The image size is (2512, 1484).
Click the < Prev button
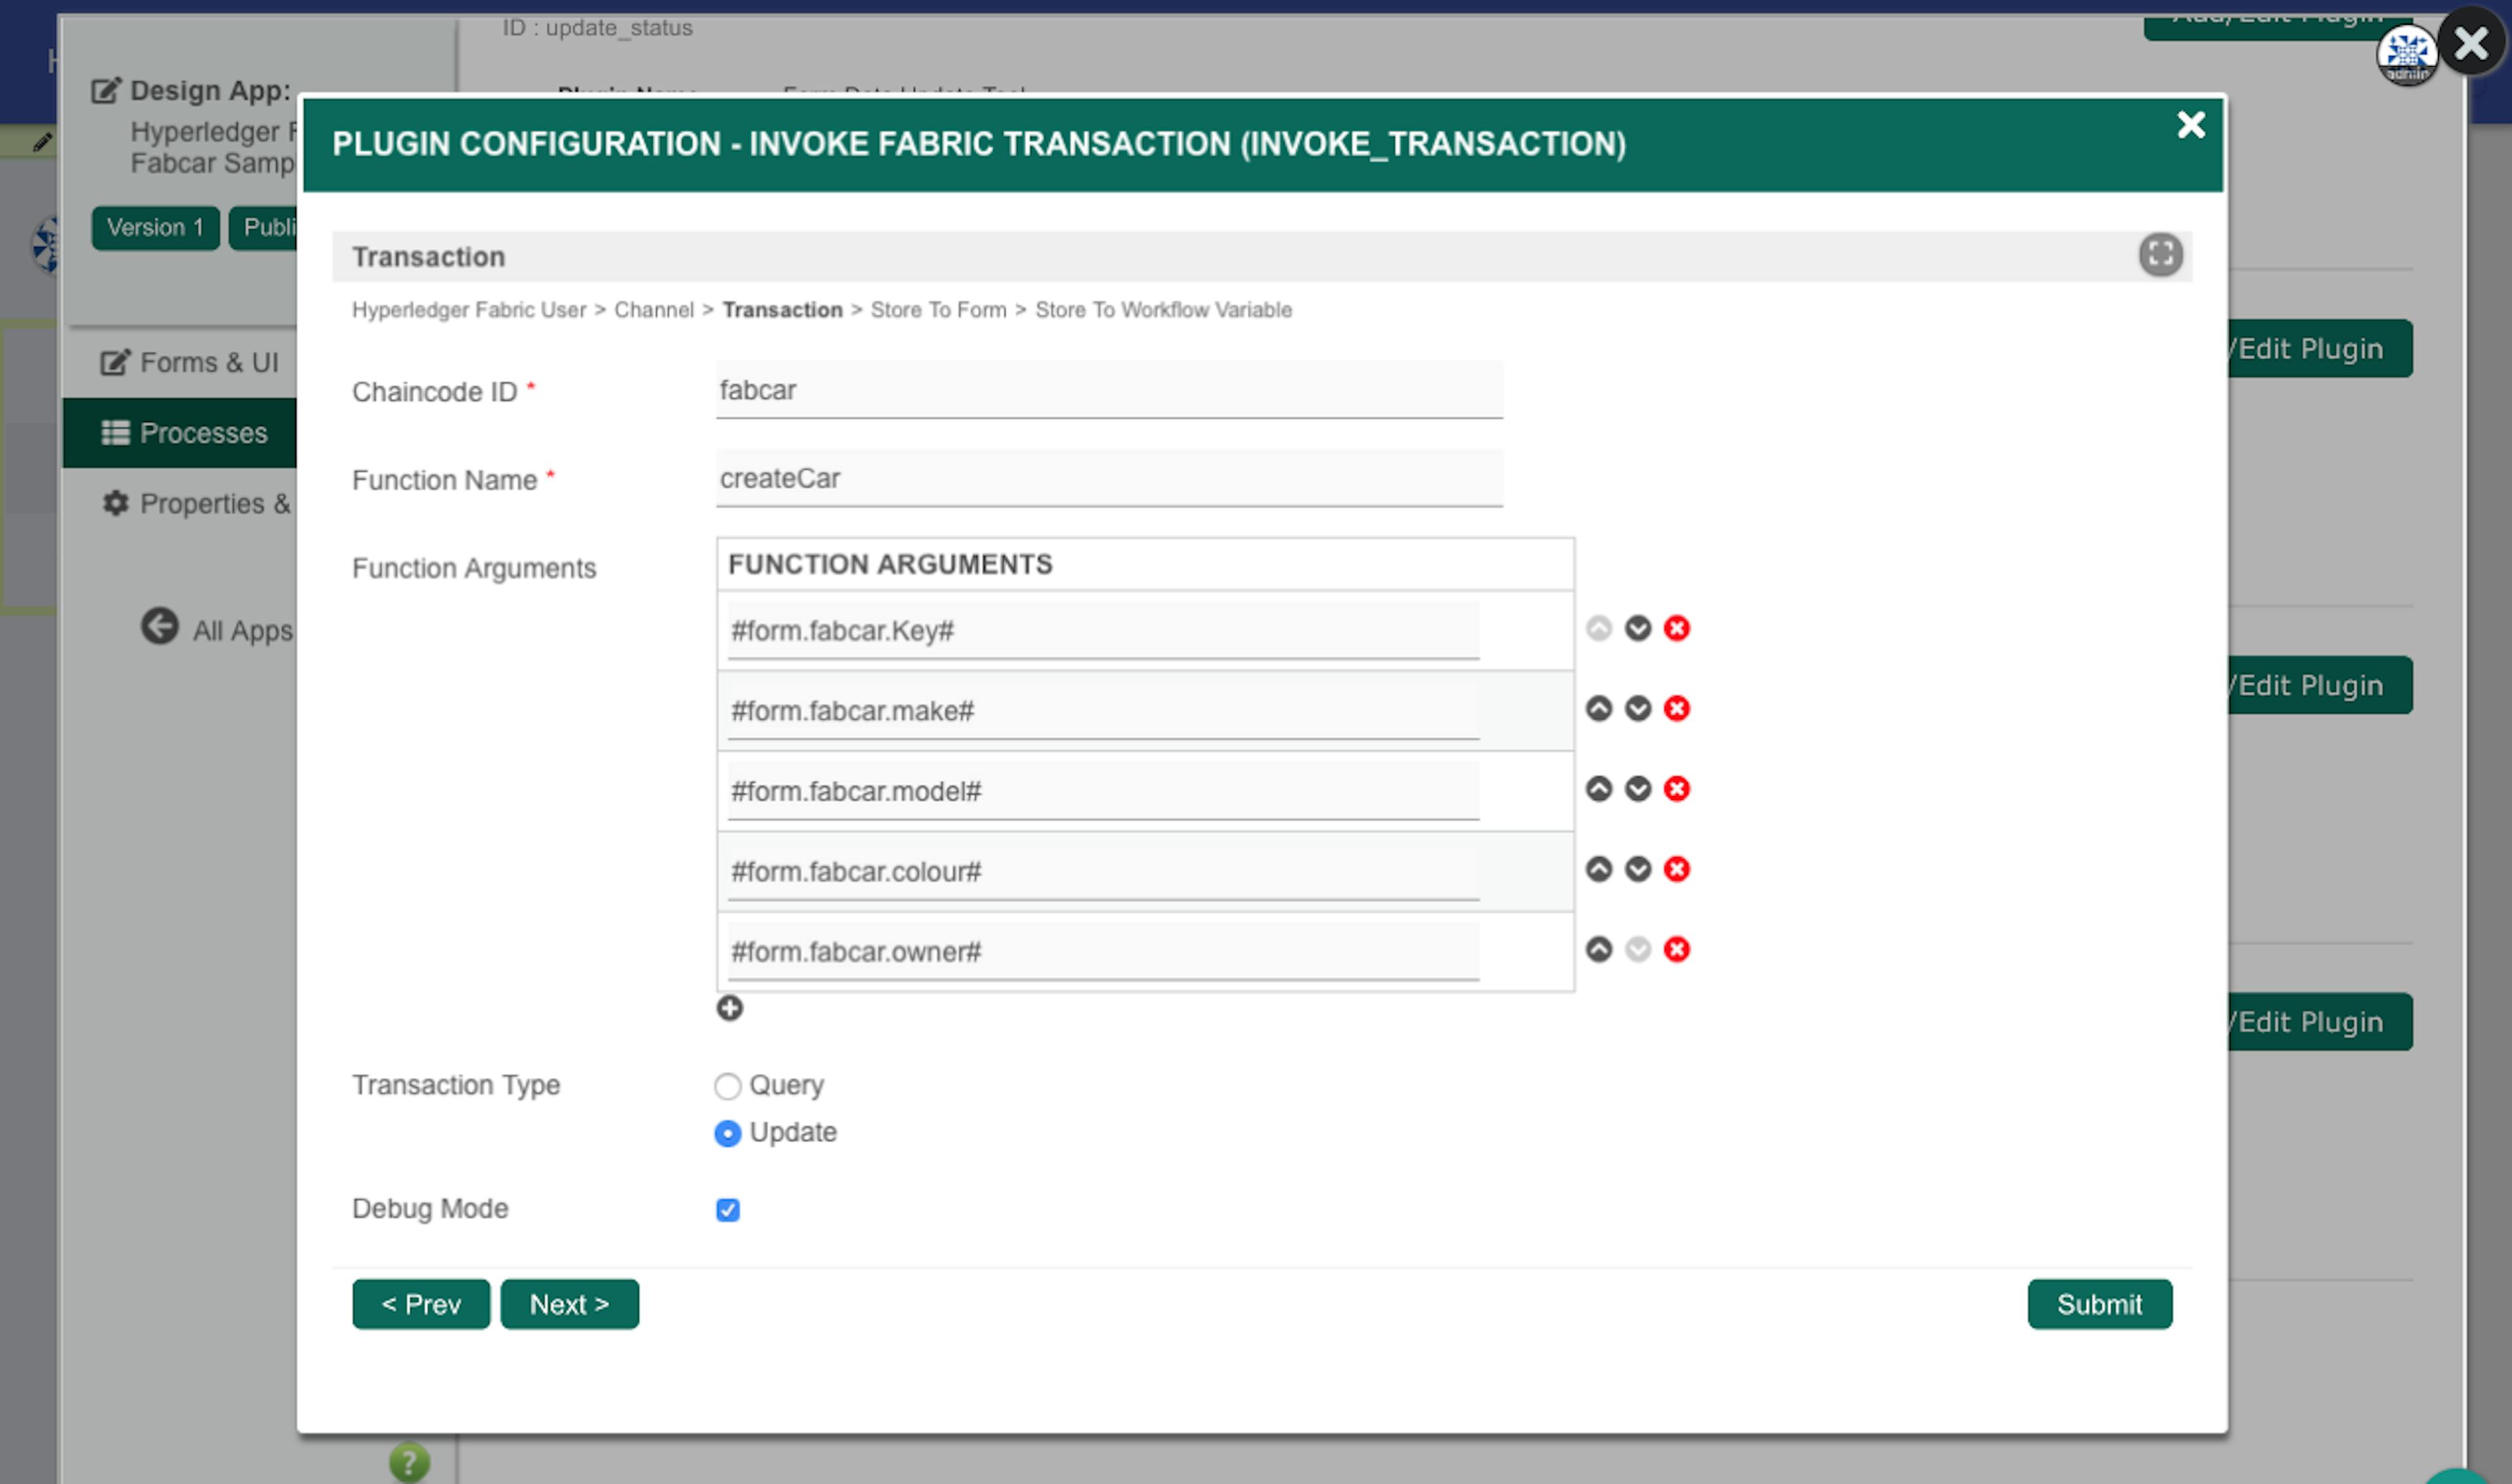pyautogui.click(x=421, y=1304)
